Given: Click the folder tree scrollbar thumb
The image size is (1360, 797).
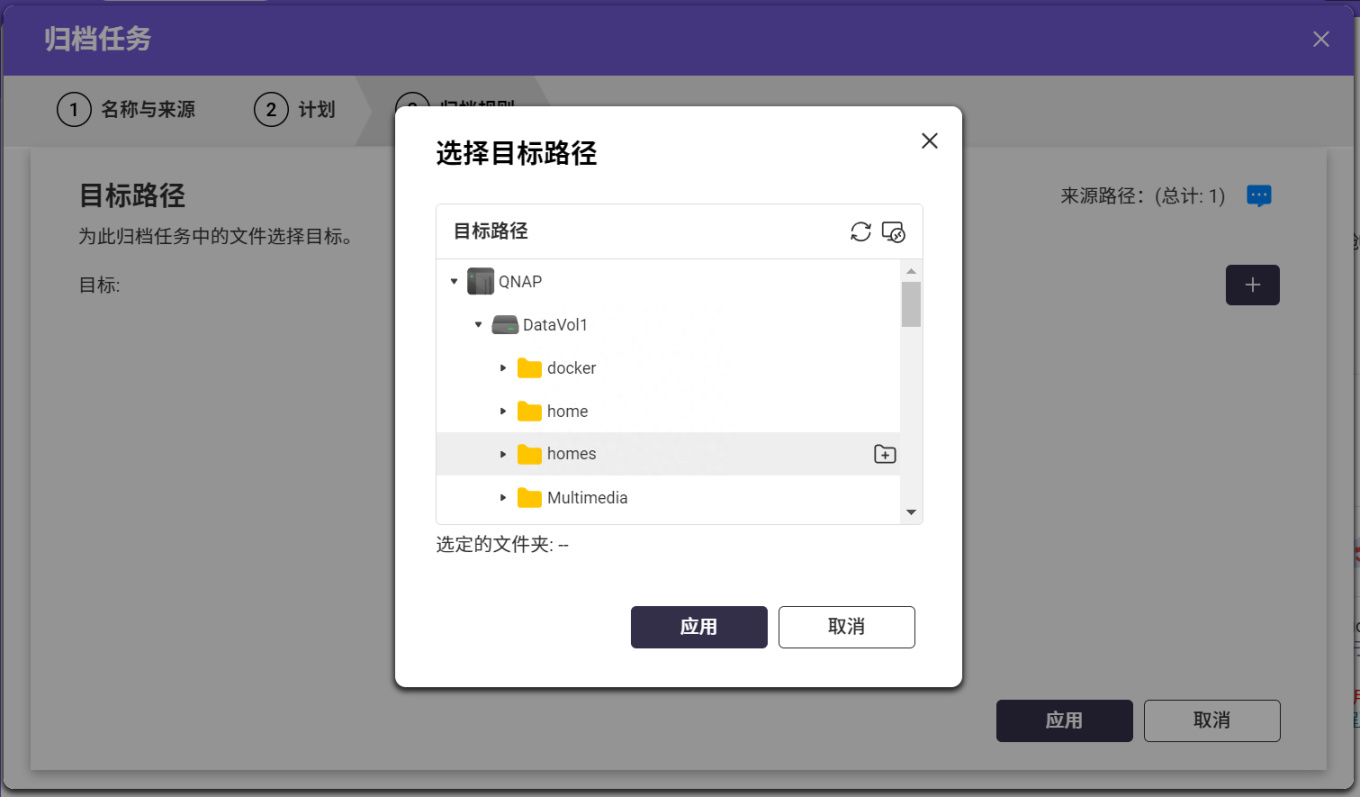Looking at the screenshot, I should [911, 304].
